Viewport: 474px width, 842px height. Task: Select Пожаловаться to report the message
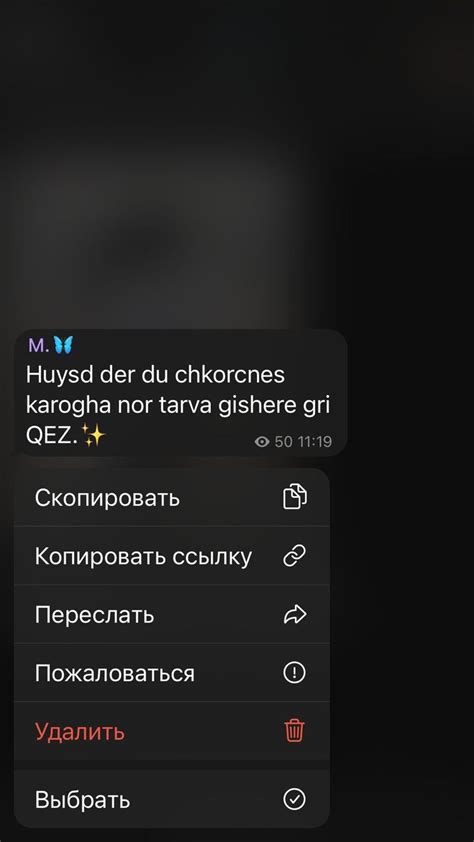tap(172, 672)
